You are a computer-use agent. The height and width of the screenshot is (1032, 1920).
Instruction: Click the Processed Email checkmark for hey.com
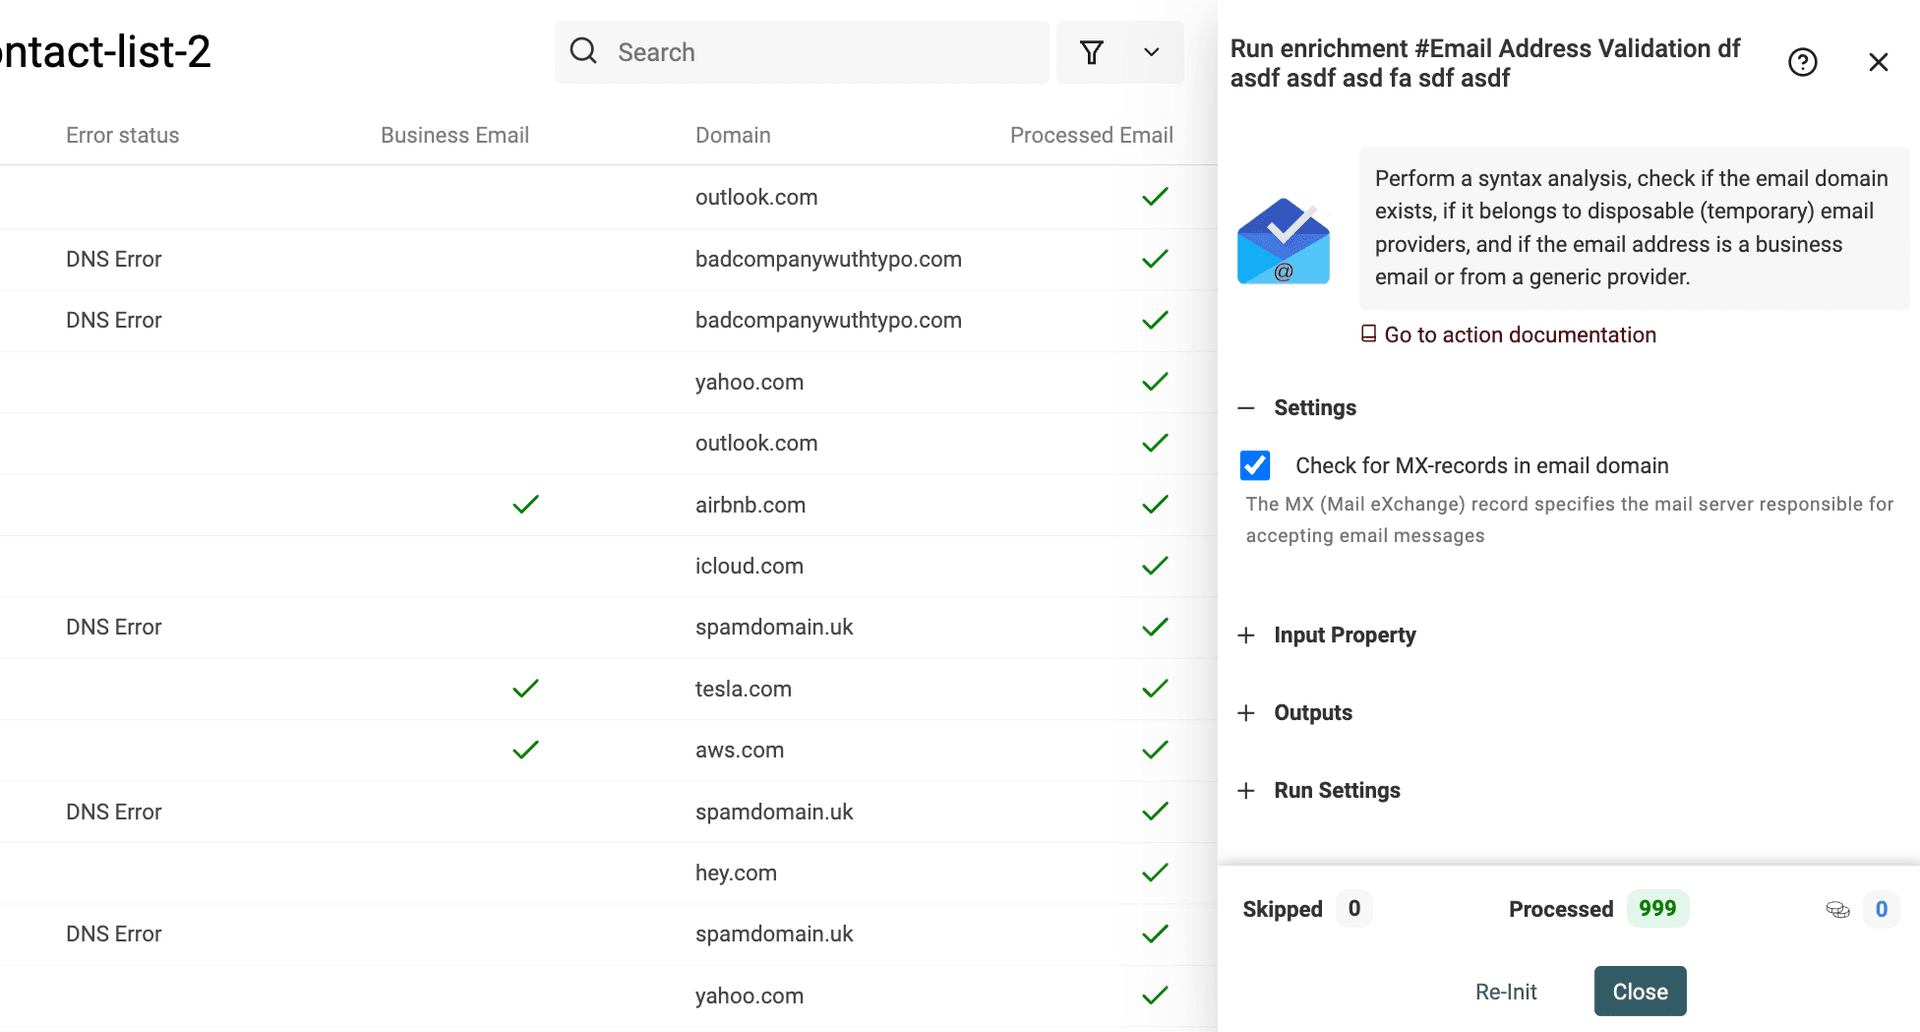[x=1155, y=873]
